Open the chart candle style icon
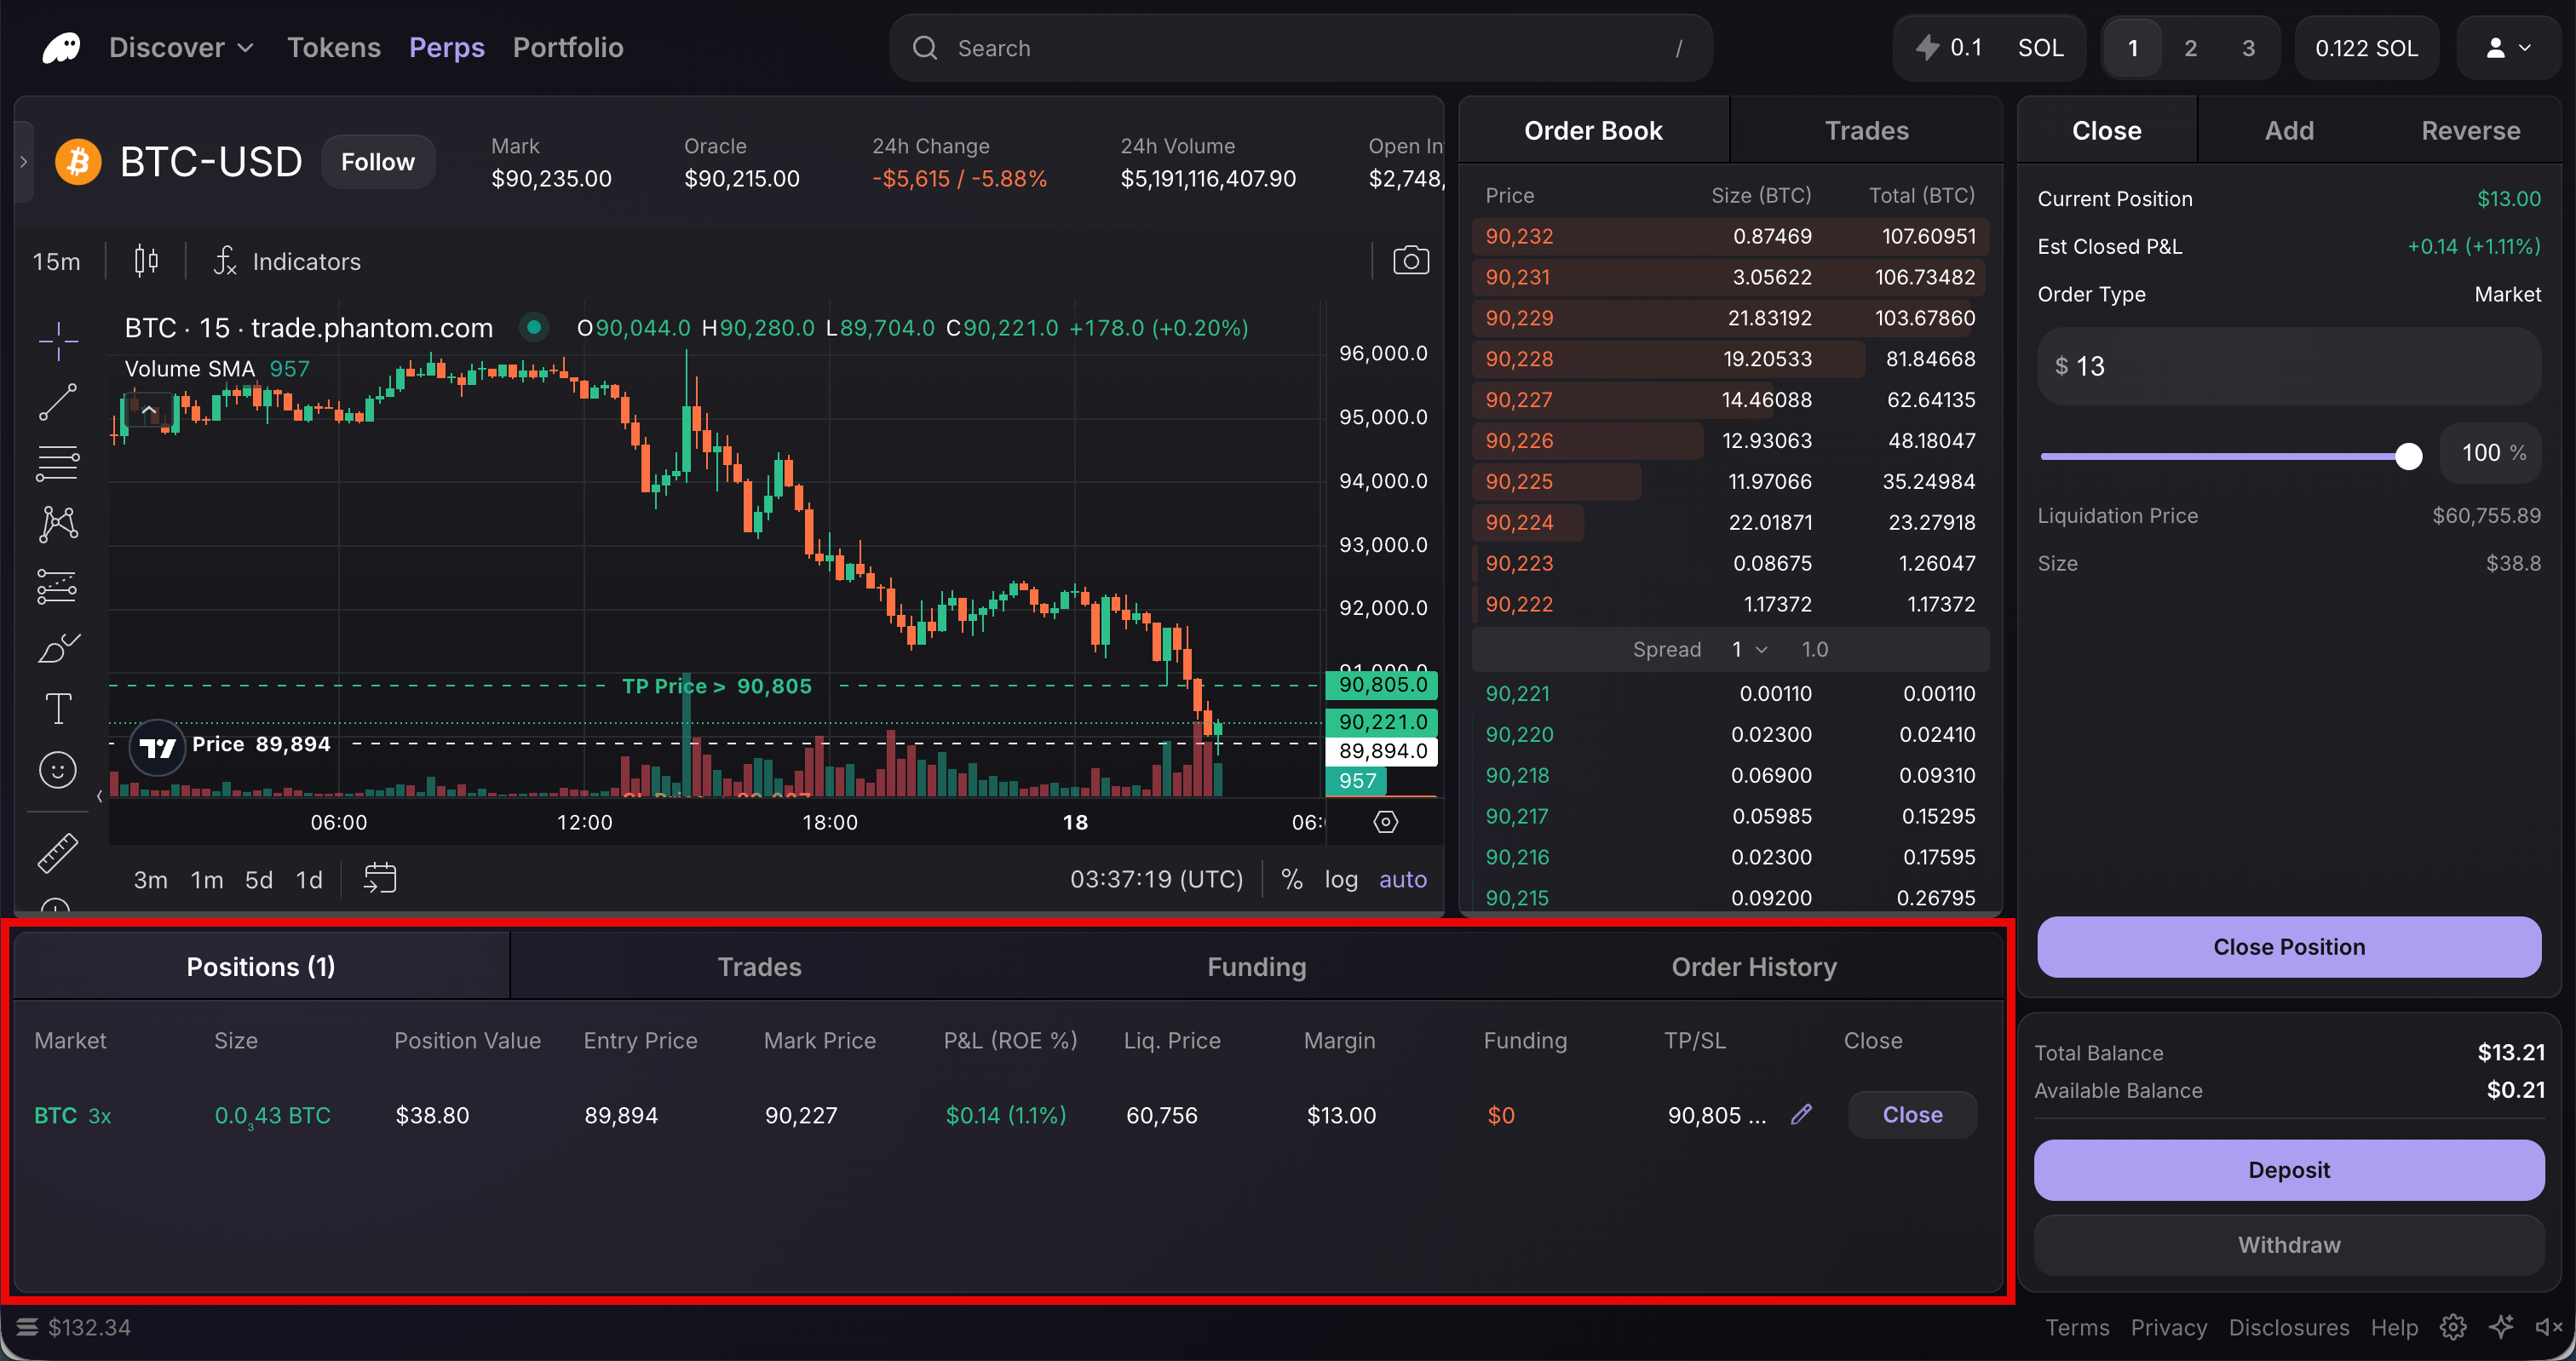Screen dimensions: 2576x1361 pos(146,261)
